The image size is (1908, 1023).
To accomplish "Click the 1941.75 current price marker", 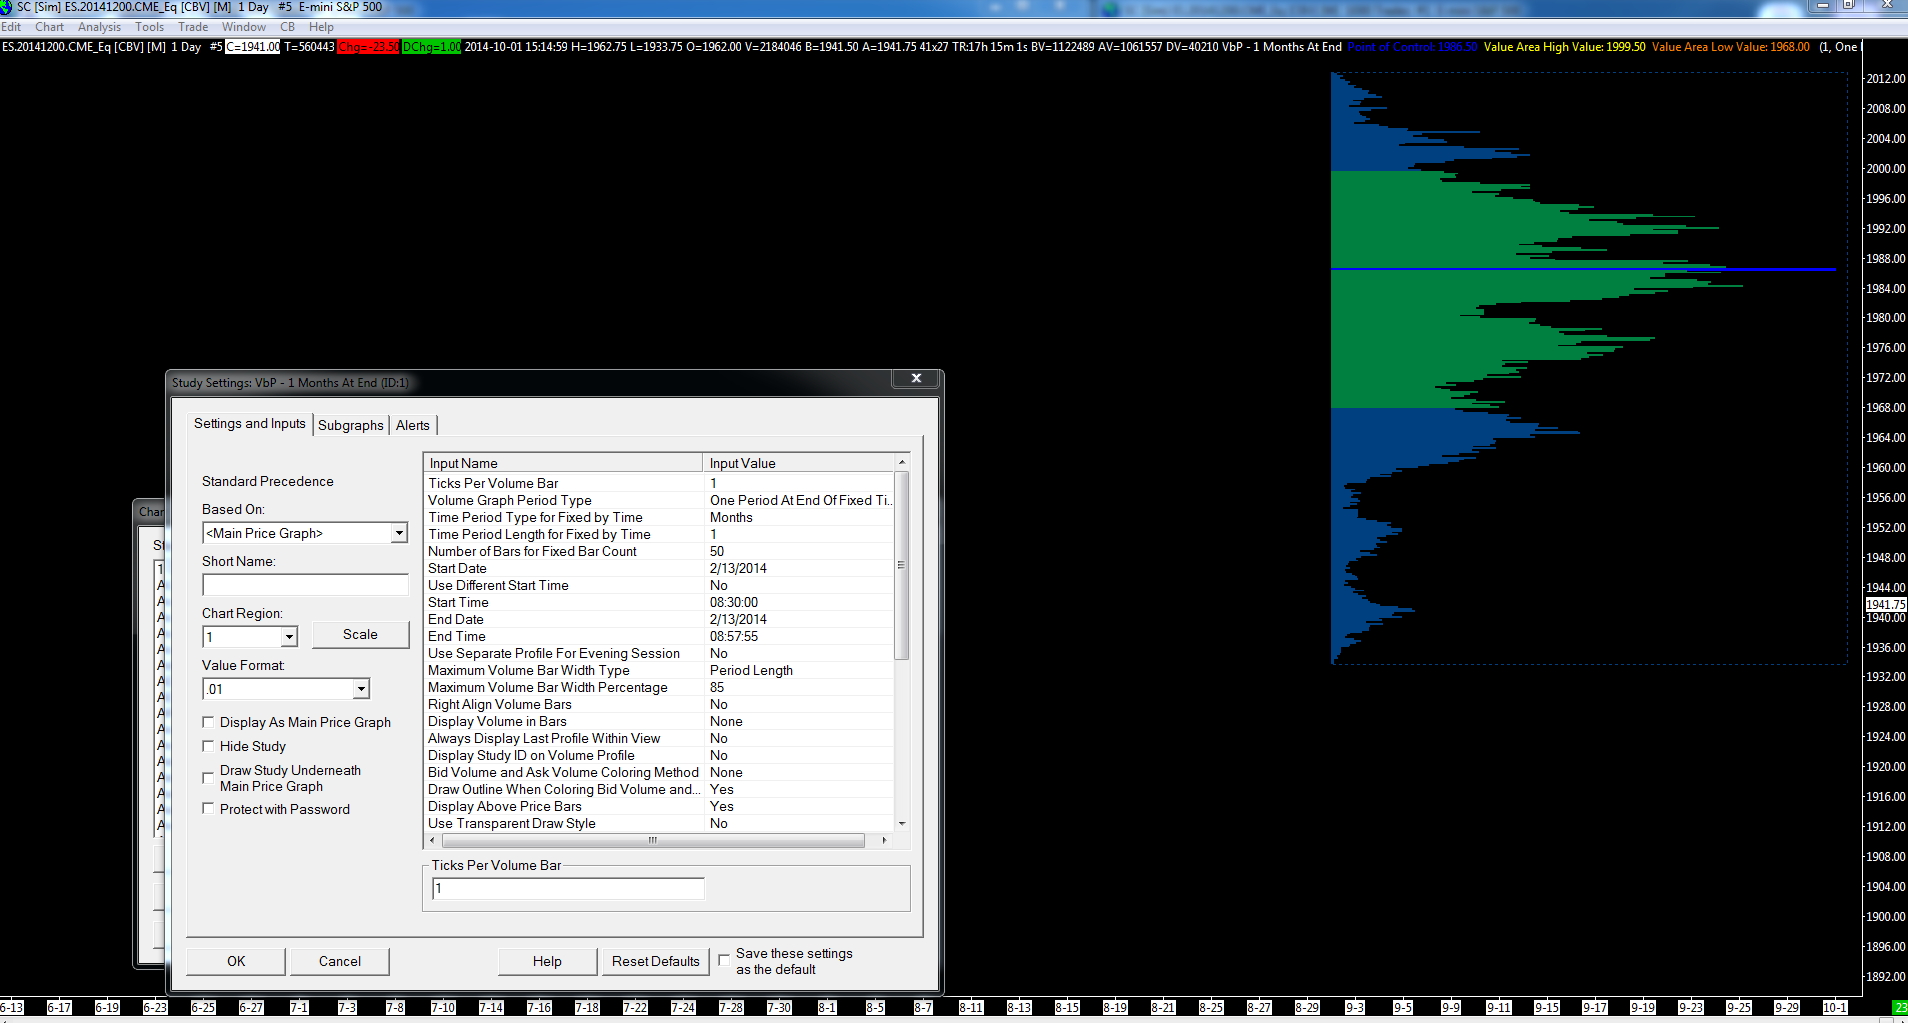I will [x=1886, y=604].
